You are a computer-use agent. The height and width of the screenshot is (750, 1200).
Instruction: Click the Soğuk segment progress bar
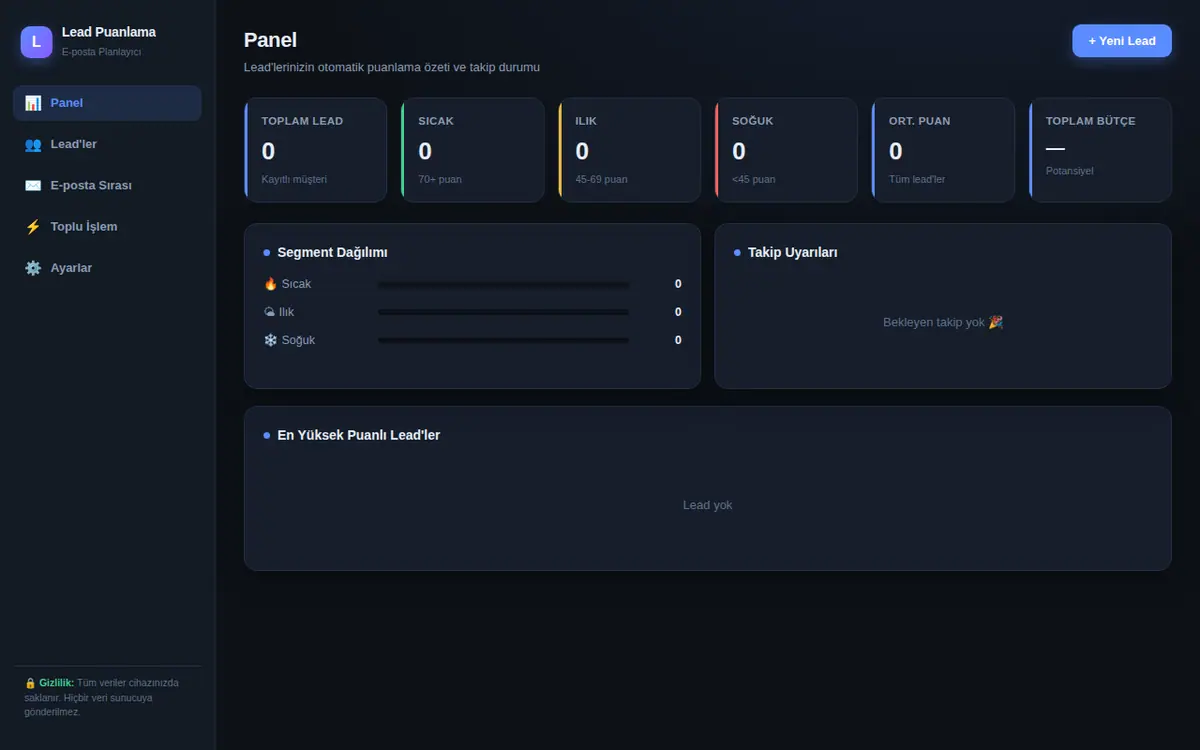coord(504,341)
